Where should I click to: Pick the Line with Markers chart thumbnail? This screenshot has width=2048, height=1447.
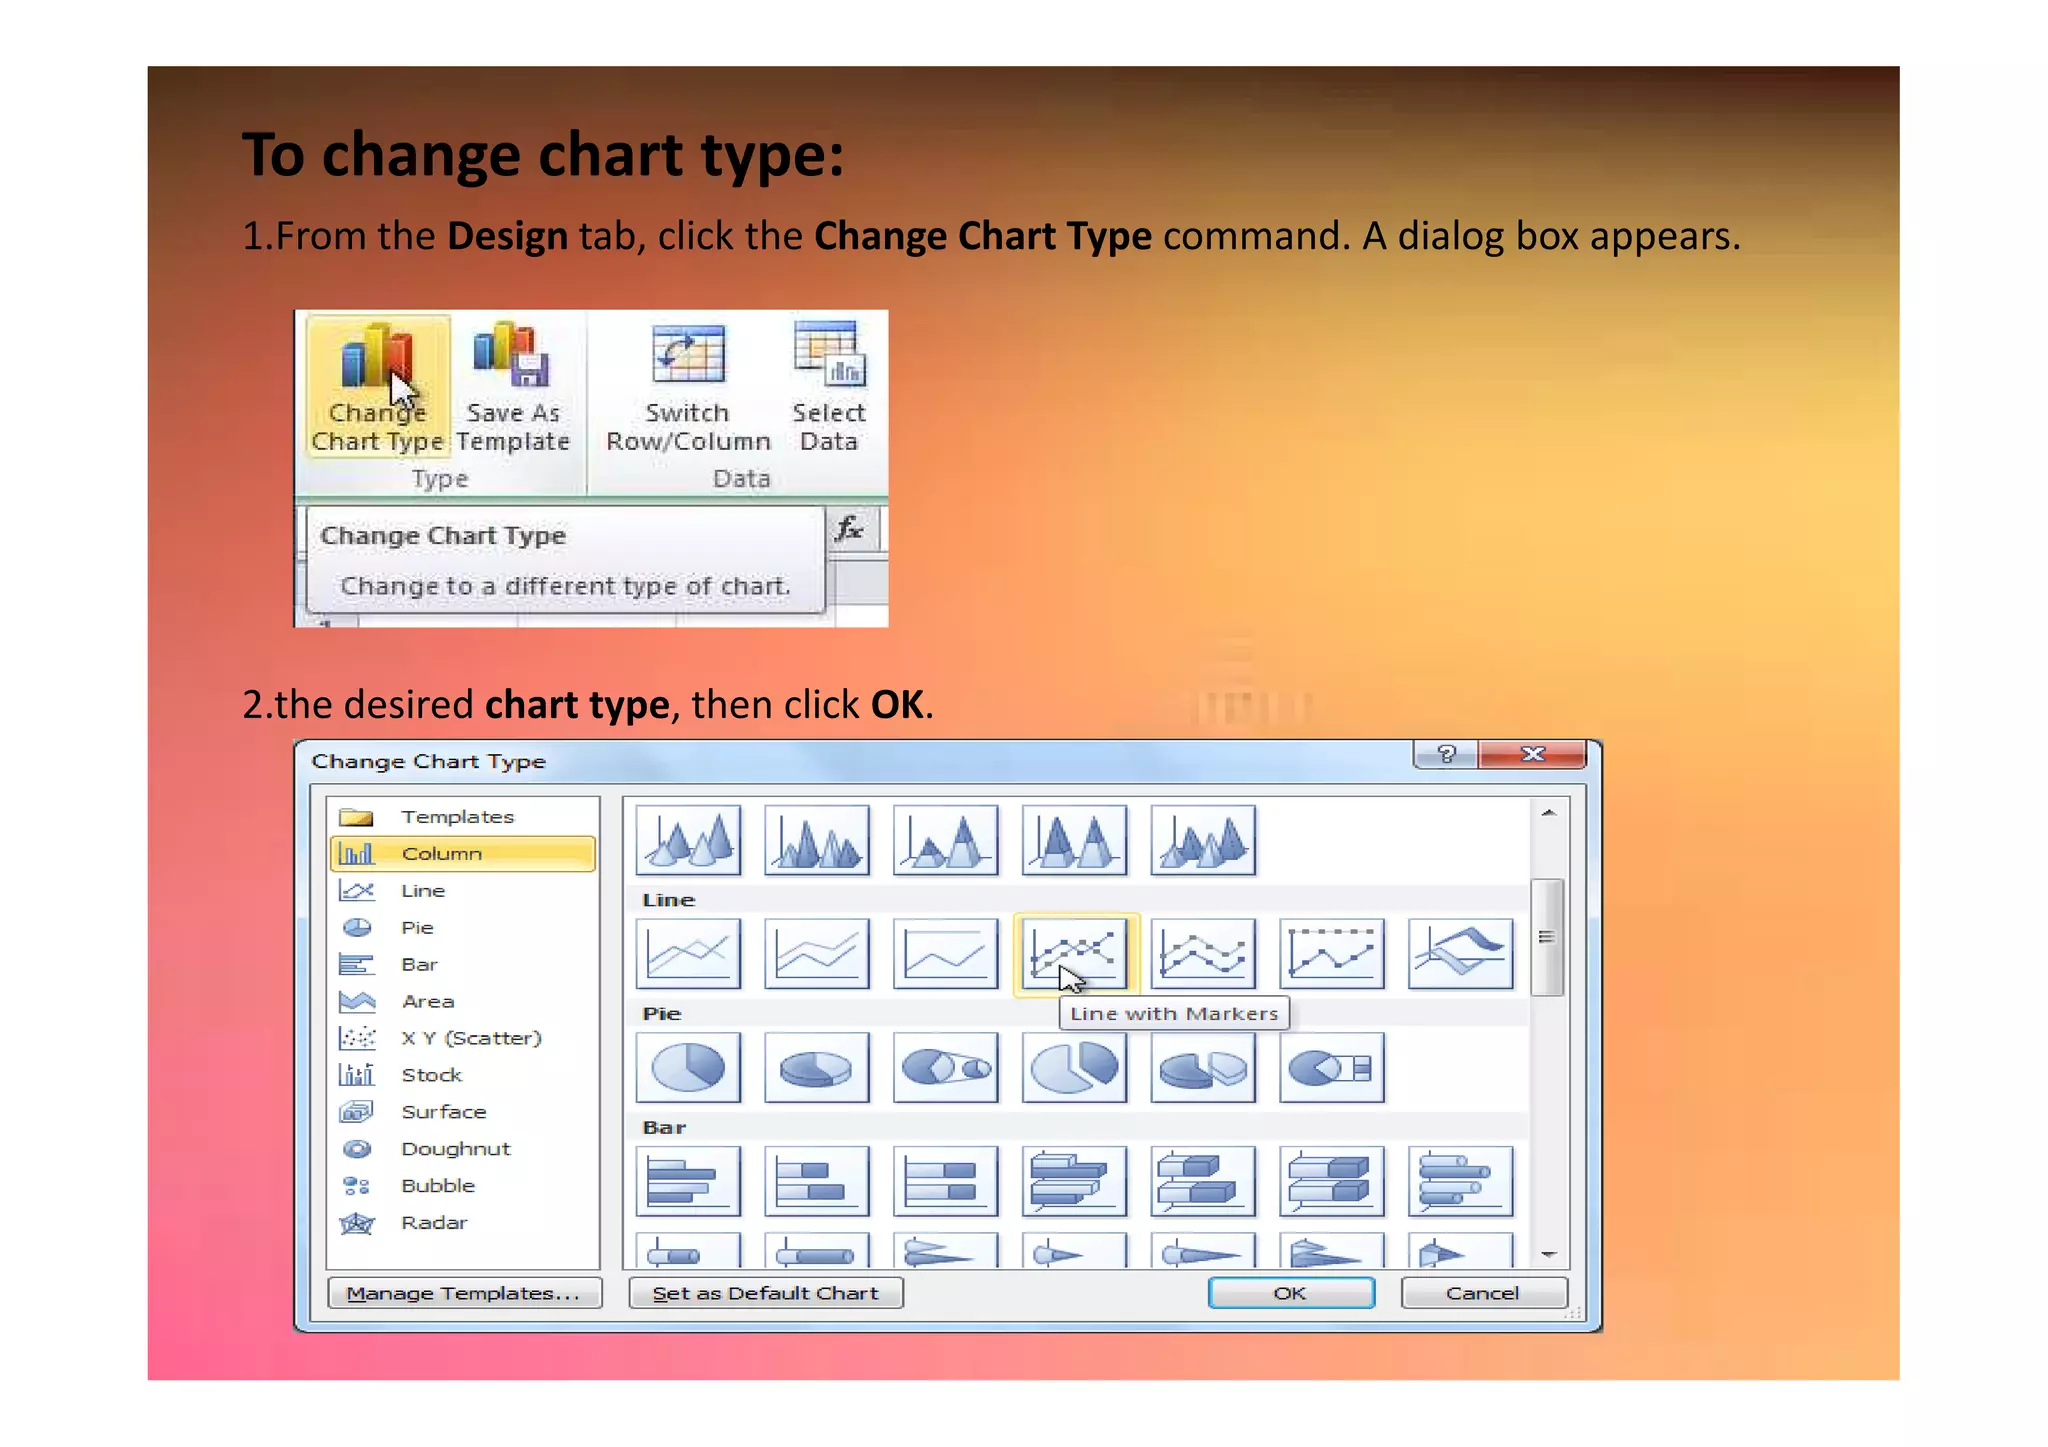point(1075,954)
